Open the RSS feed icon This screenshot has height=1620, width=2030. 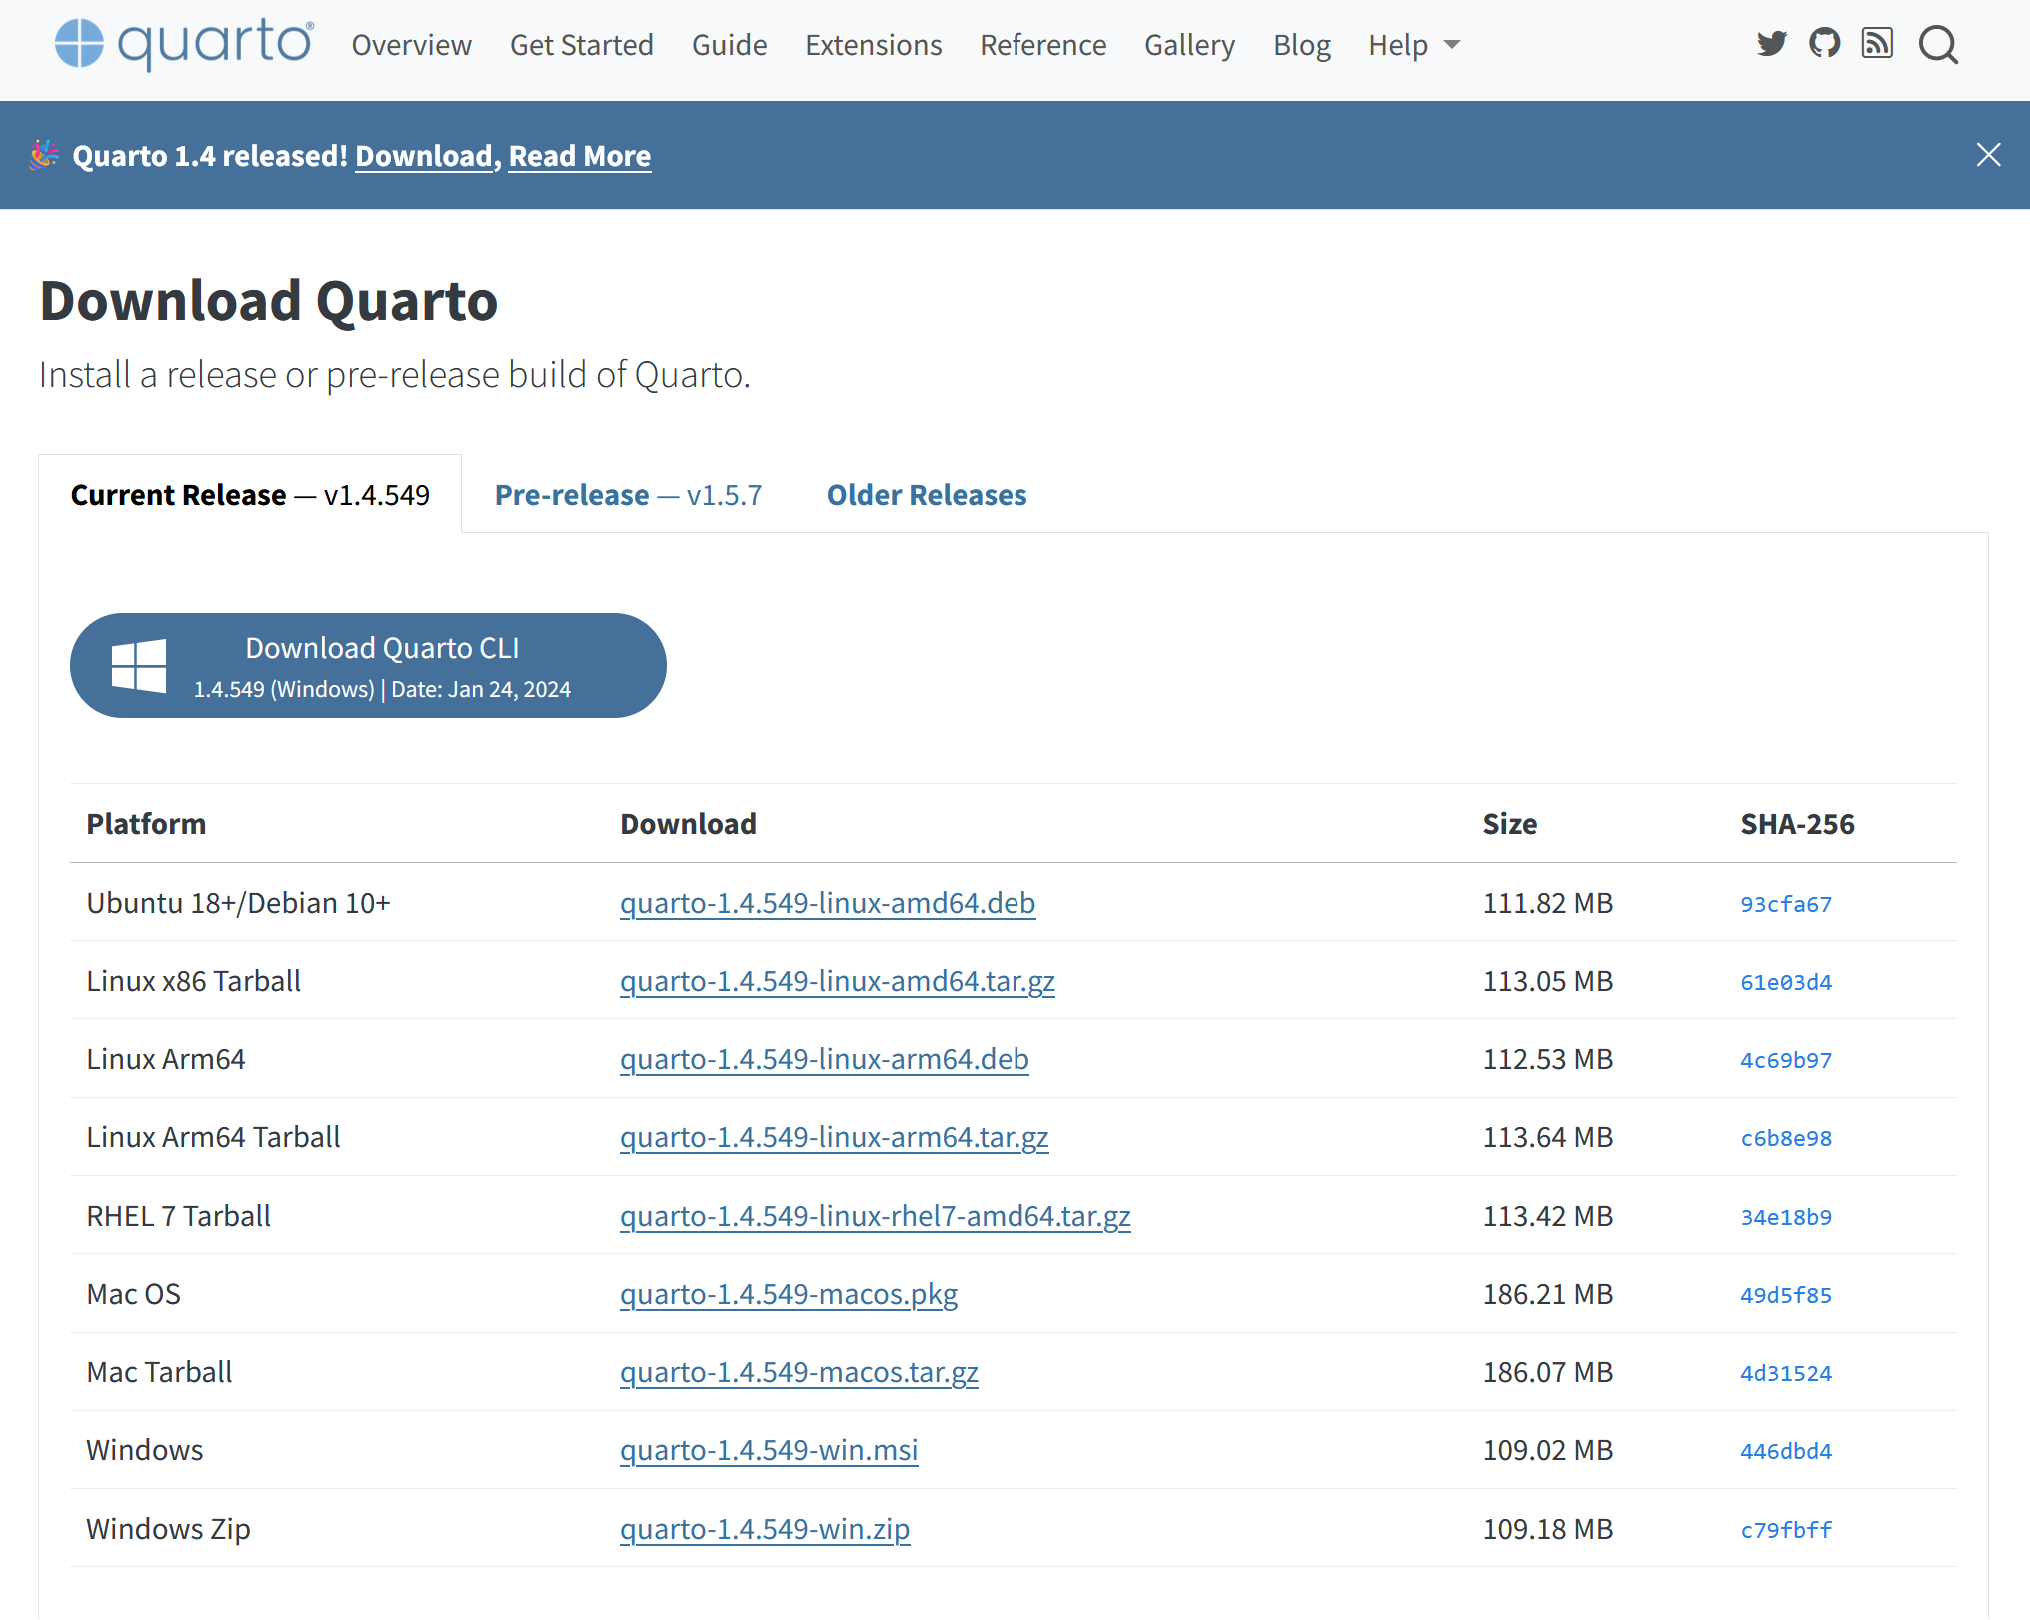pos(1877,44)
